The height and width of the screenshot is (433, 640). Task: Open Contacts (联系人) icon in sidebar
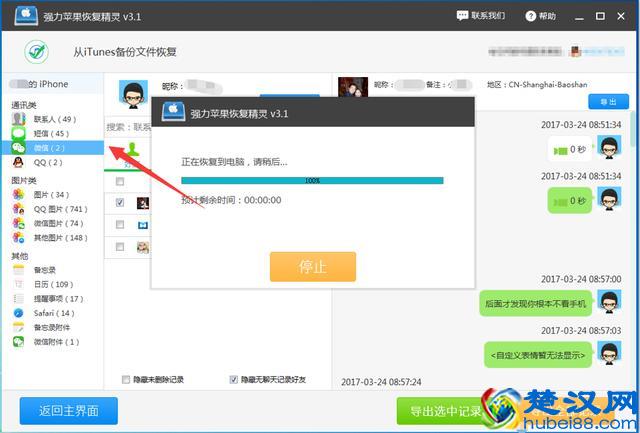[x=18, y=119]
